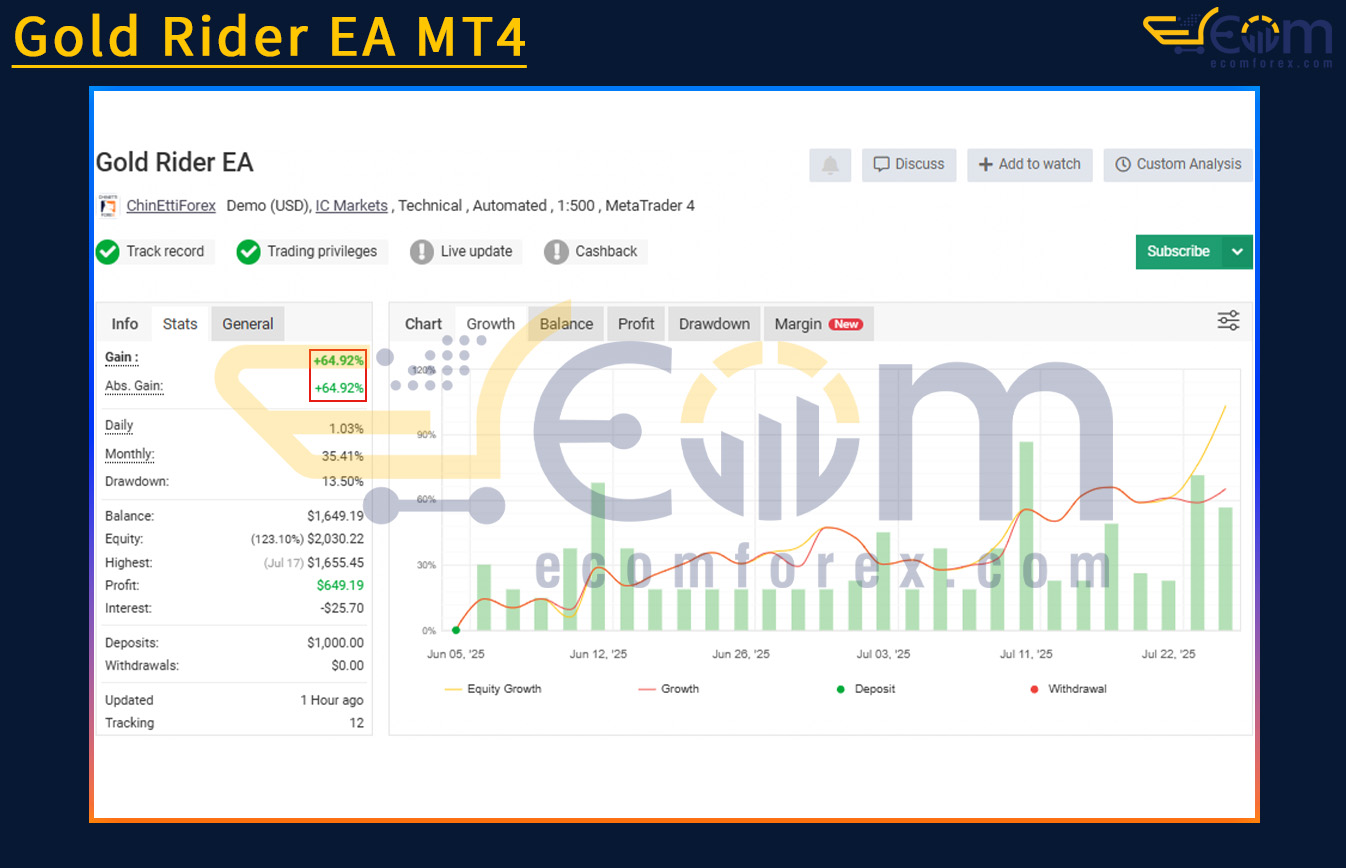The width and height of the screenshot is (1346, 868).
Task: Click the Track record checkmark icon
Action: (x=108, y=252)
